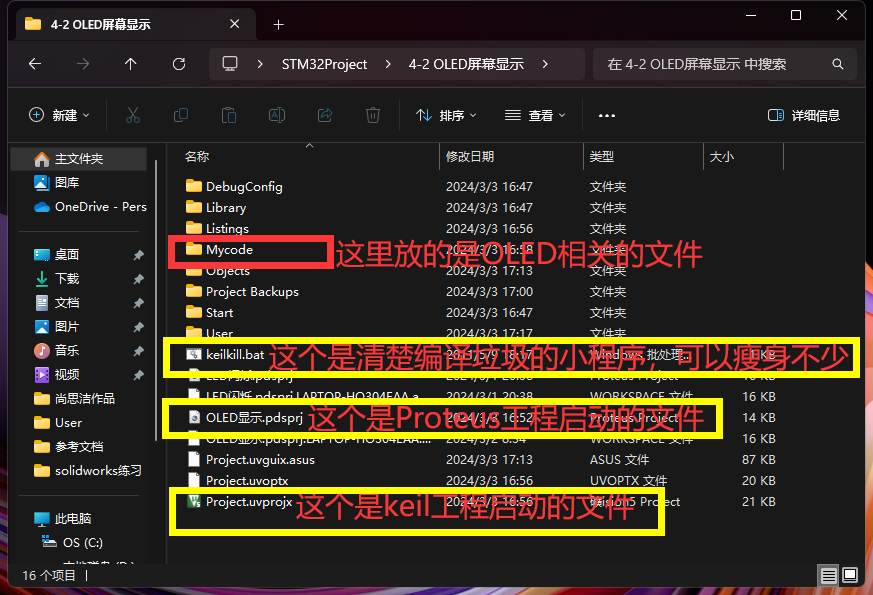Click the Forward navigation arrow
This screenshot has height=595, width=873.
pos(83,64)
